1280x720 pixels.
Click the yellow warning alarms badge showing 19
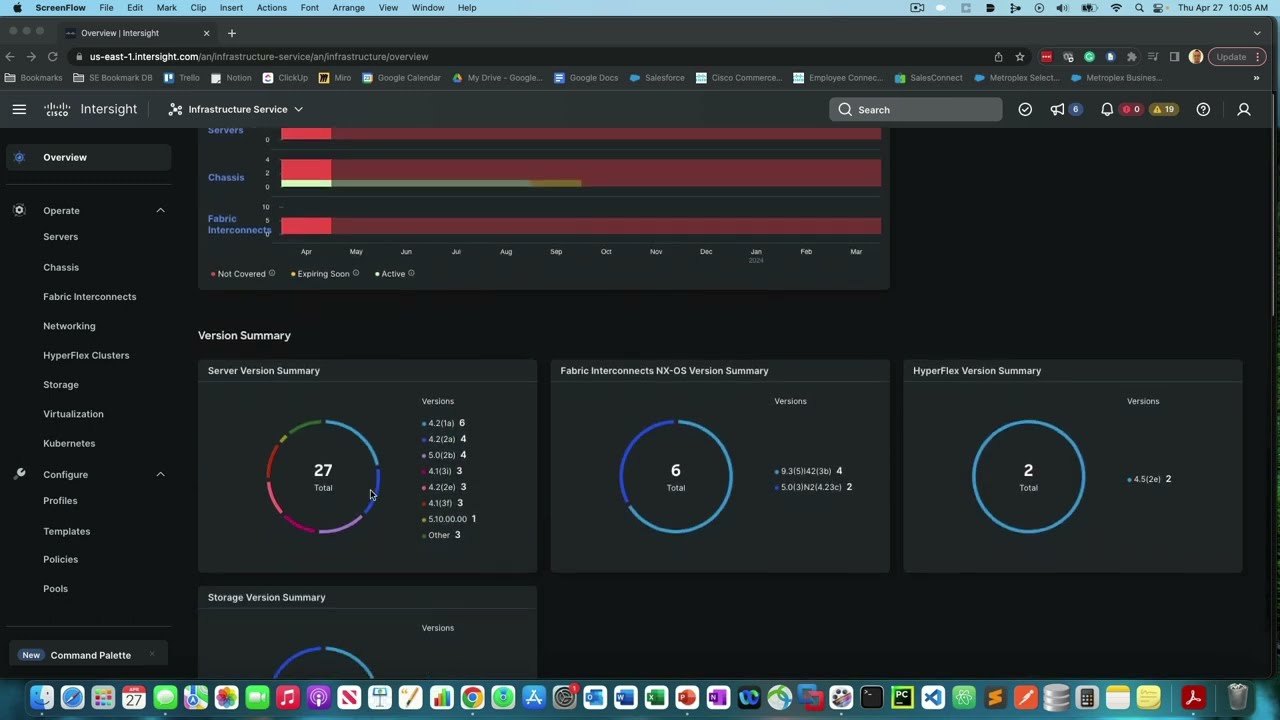1164,109
